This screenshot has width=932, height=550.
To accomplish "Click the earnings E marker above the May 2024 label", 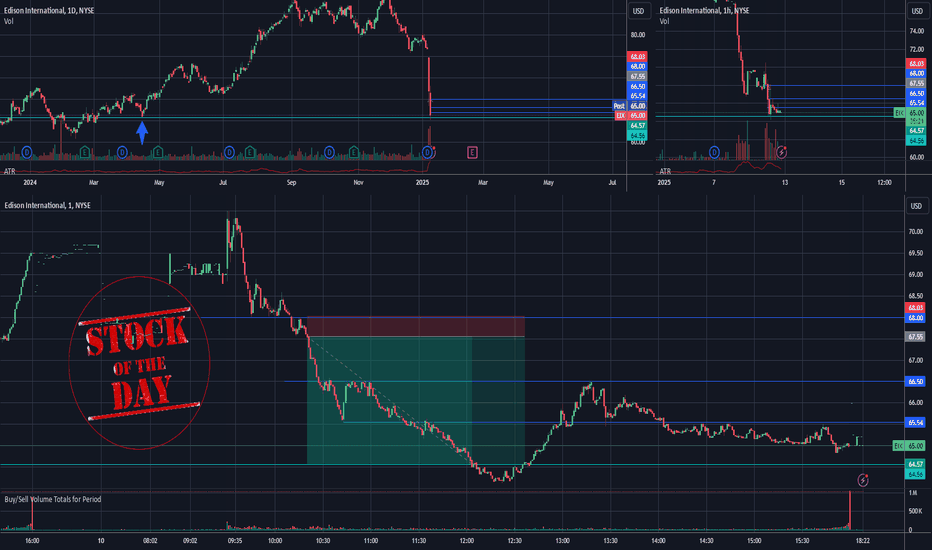I will (x=158, y=153).
